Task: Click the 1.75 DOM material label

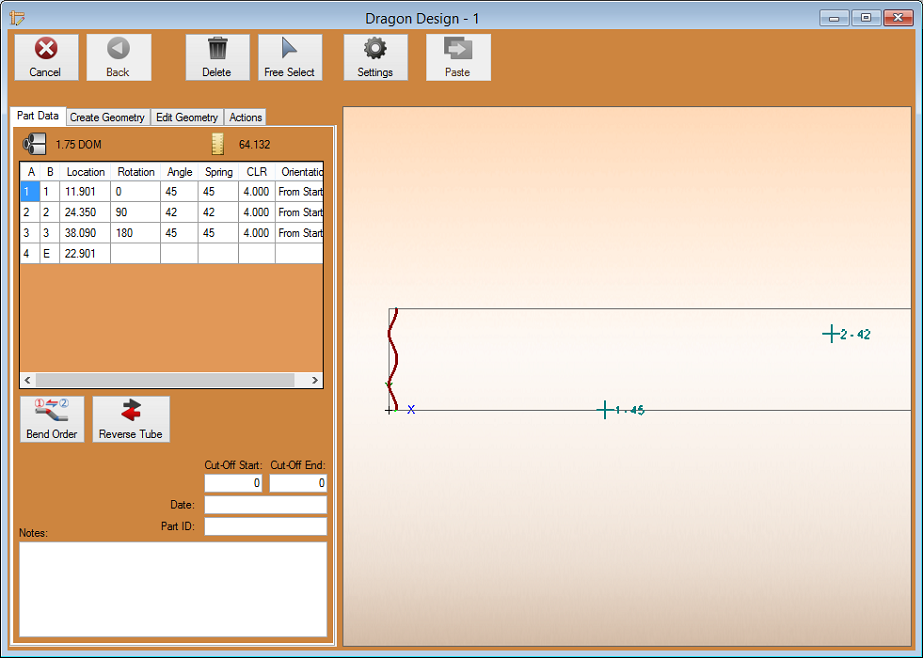Action: coord(78,145)
